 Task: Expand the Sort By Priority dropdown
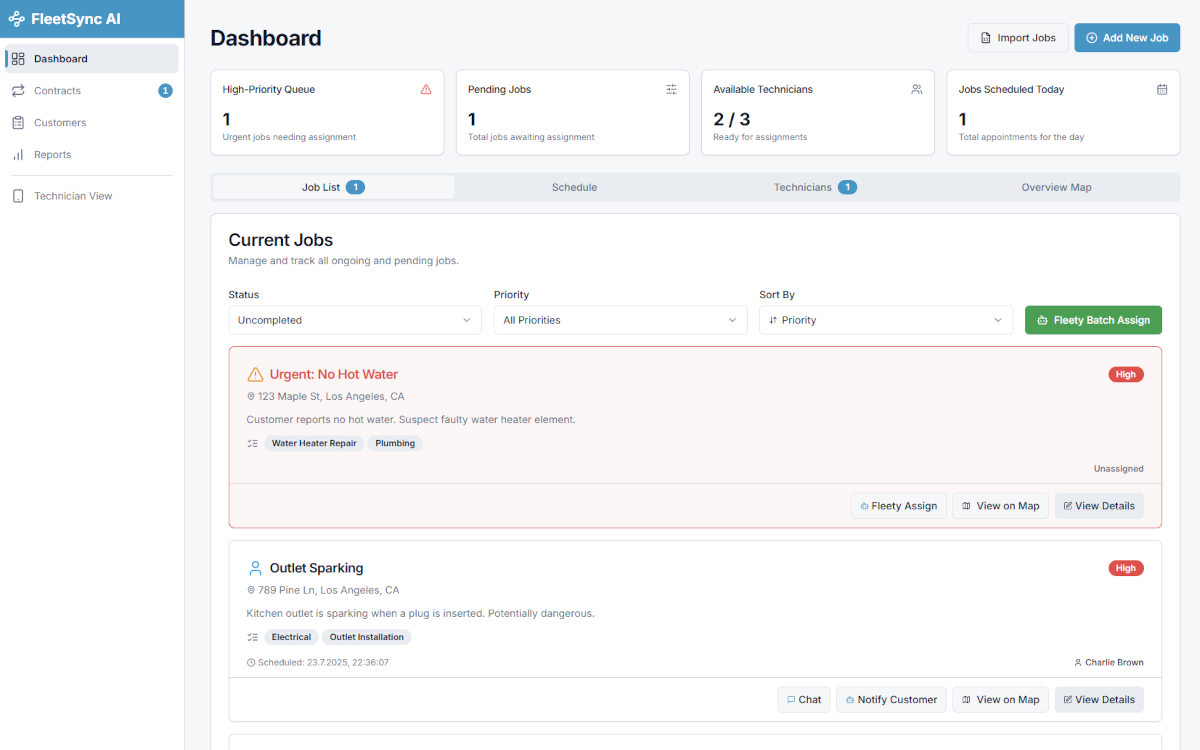point(886,320)
